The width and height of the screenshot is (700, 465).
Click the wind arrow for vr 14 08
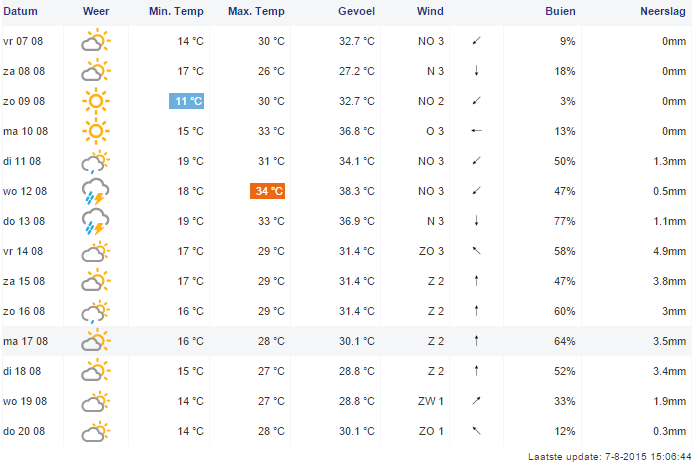point(476,251)
